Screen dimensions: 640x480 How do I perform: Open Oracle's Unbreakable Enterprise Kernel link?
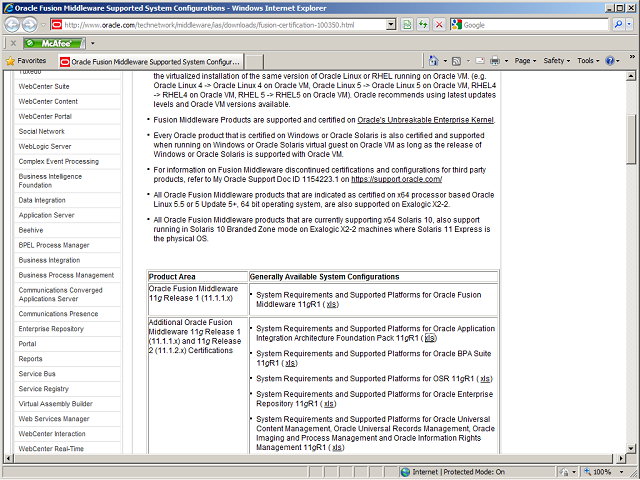411,120
